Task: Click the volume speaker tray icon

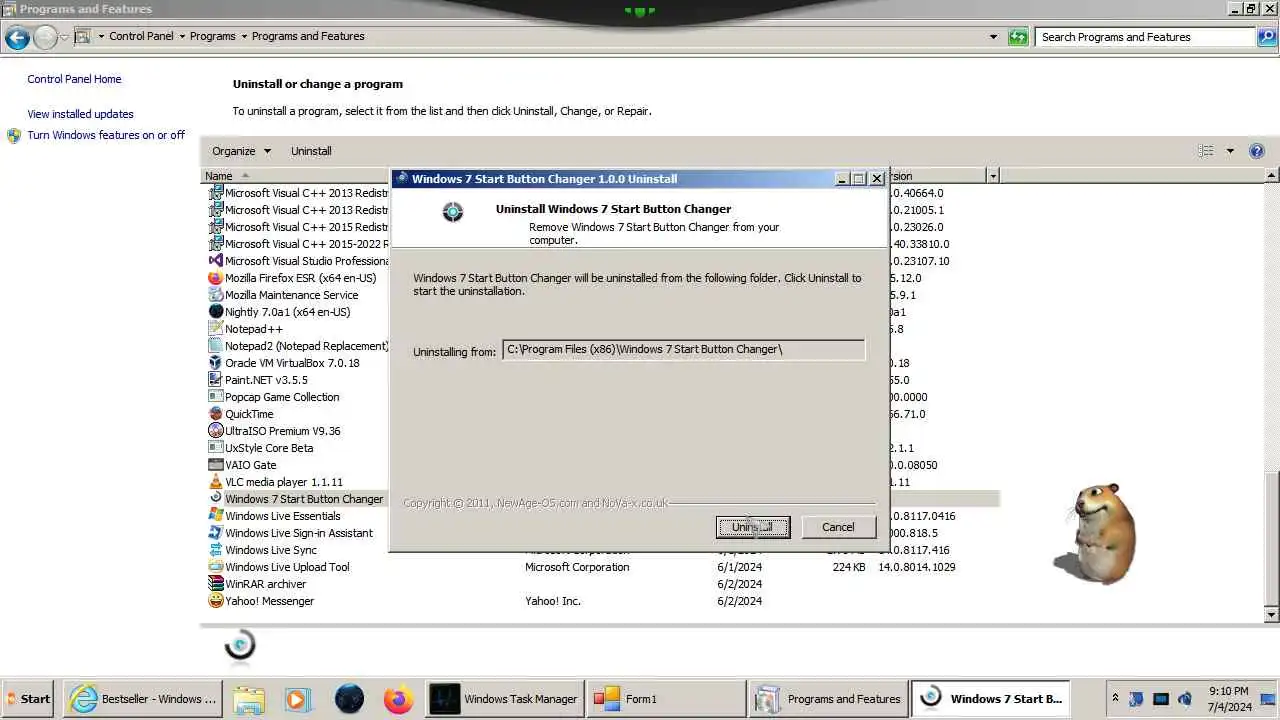Action: click(1185, 699)
